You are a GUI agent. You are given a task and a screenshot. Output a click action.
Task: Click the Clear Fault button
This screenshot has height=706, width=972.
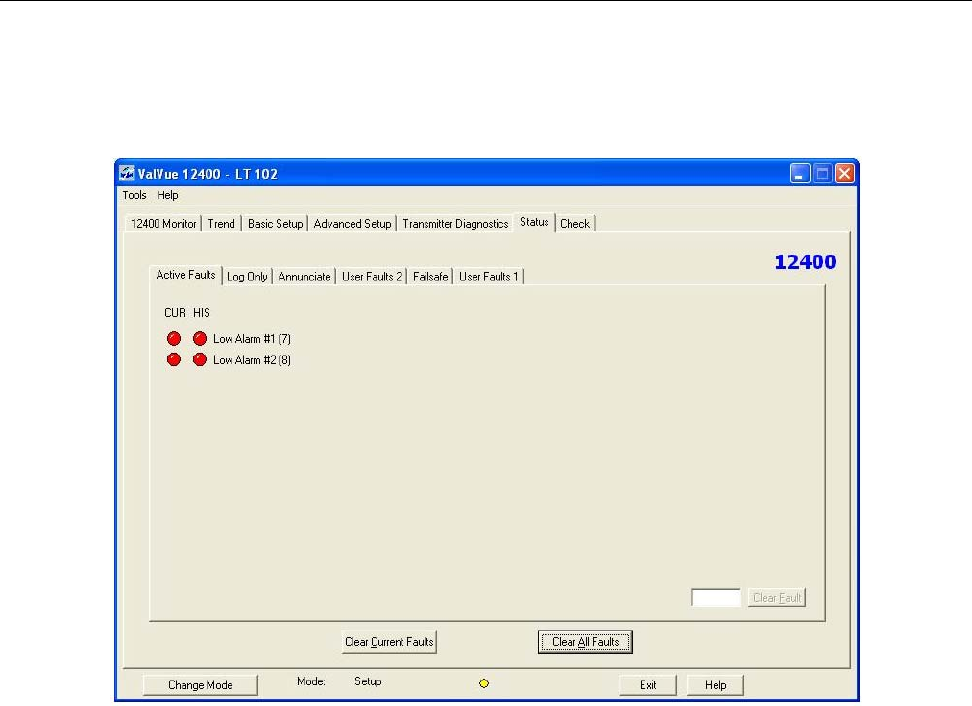pyautogui.click(x=777, y=598)
